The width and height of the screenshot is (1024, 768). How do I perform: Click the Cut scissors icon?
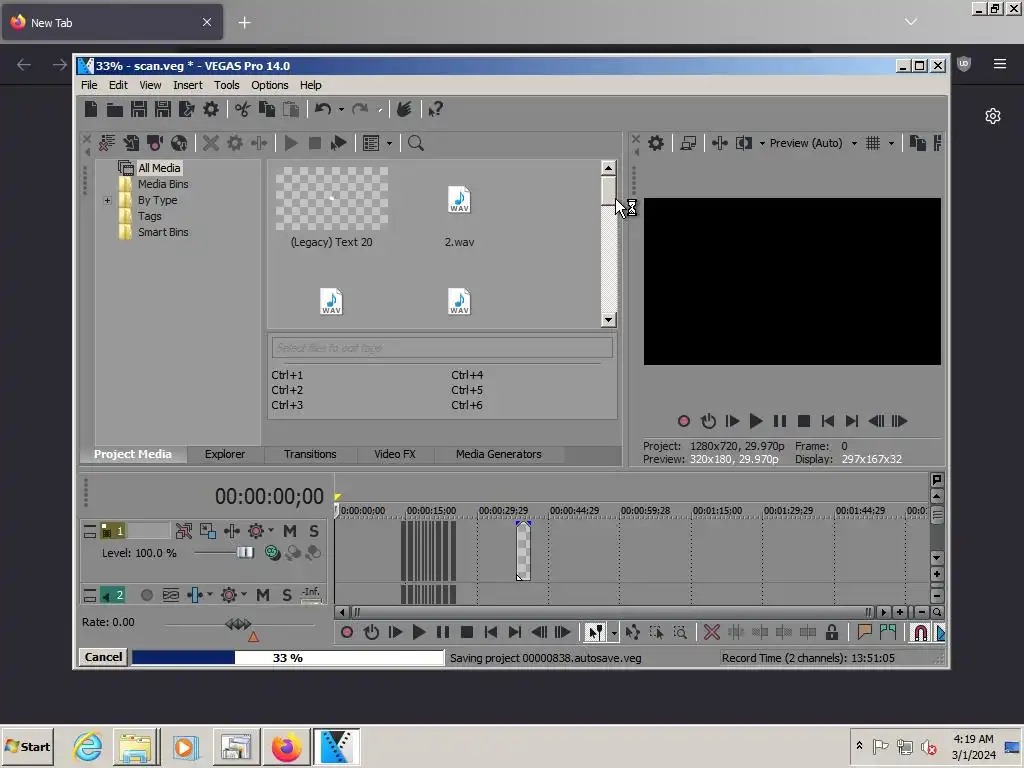coord(242,109)
